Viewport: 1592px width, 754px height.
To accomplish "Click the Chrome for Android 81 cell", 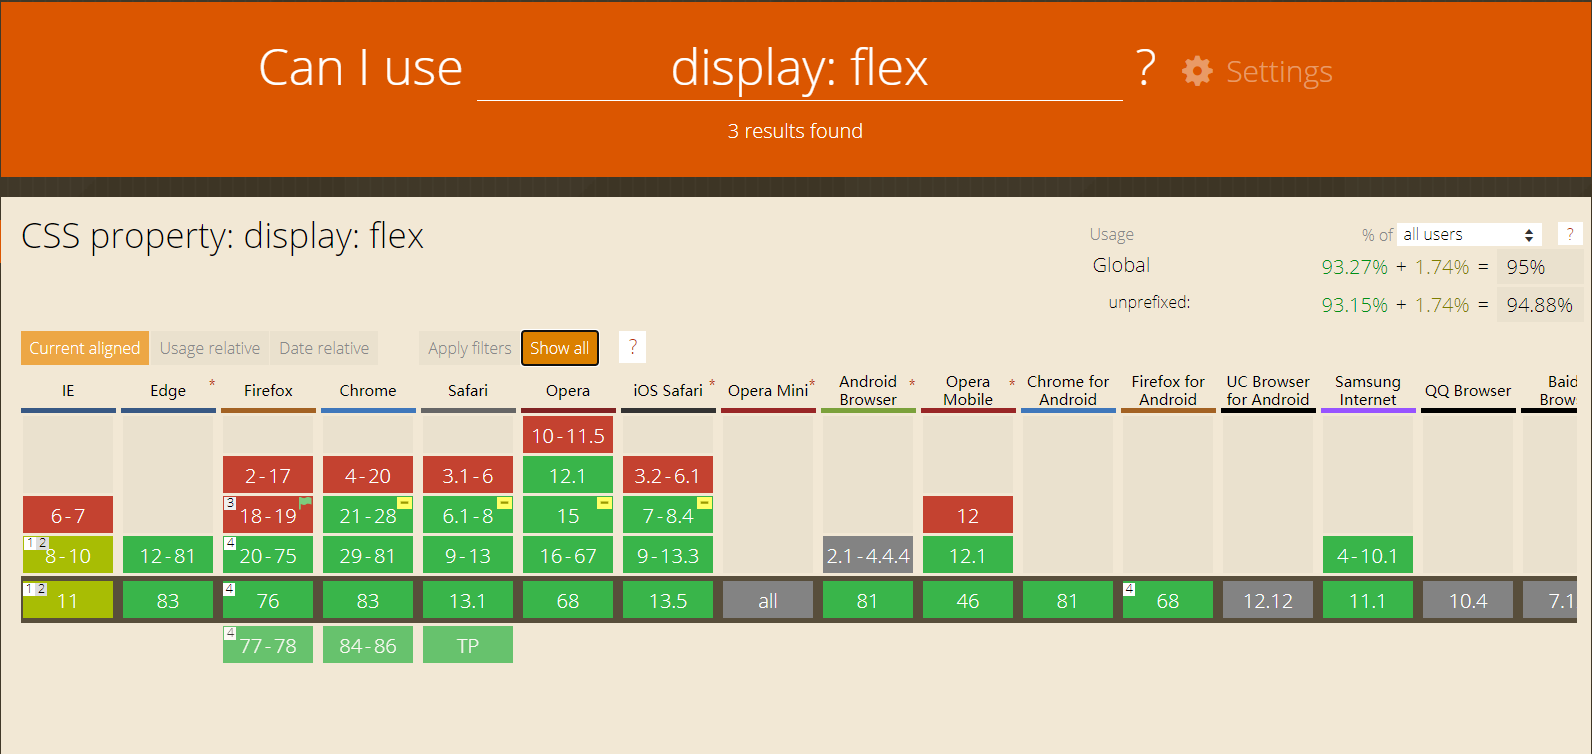I will tap(1068, 600).
